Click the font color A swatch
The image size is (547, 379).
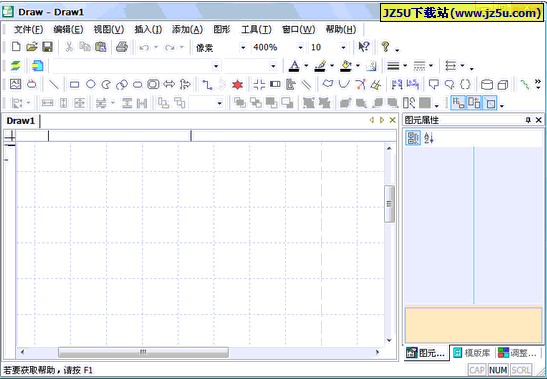[x=294, y=66]
